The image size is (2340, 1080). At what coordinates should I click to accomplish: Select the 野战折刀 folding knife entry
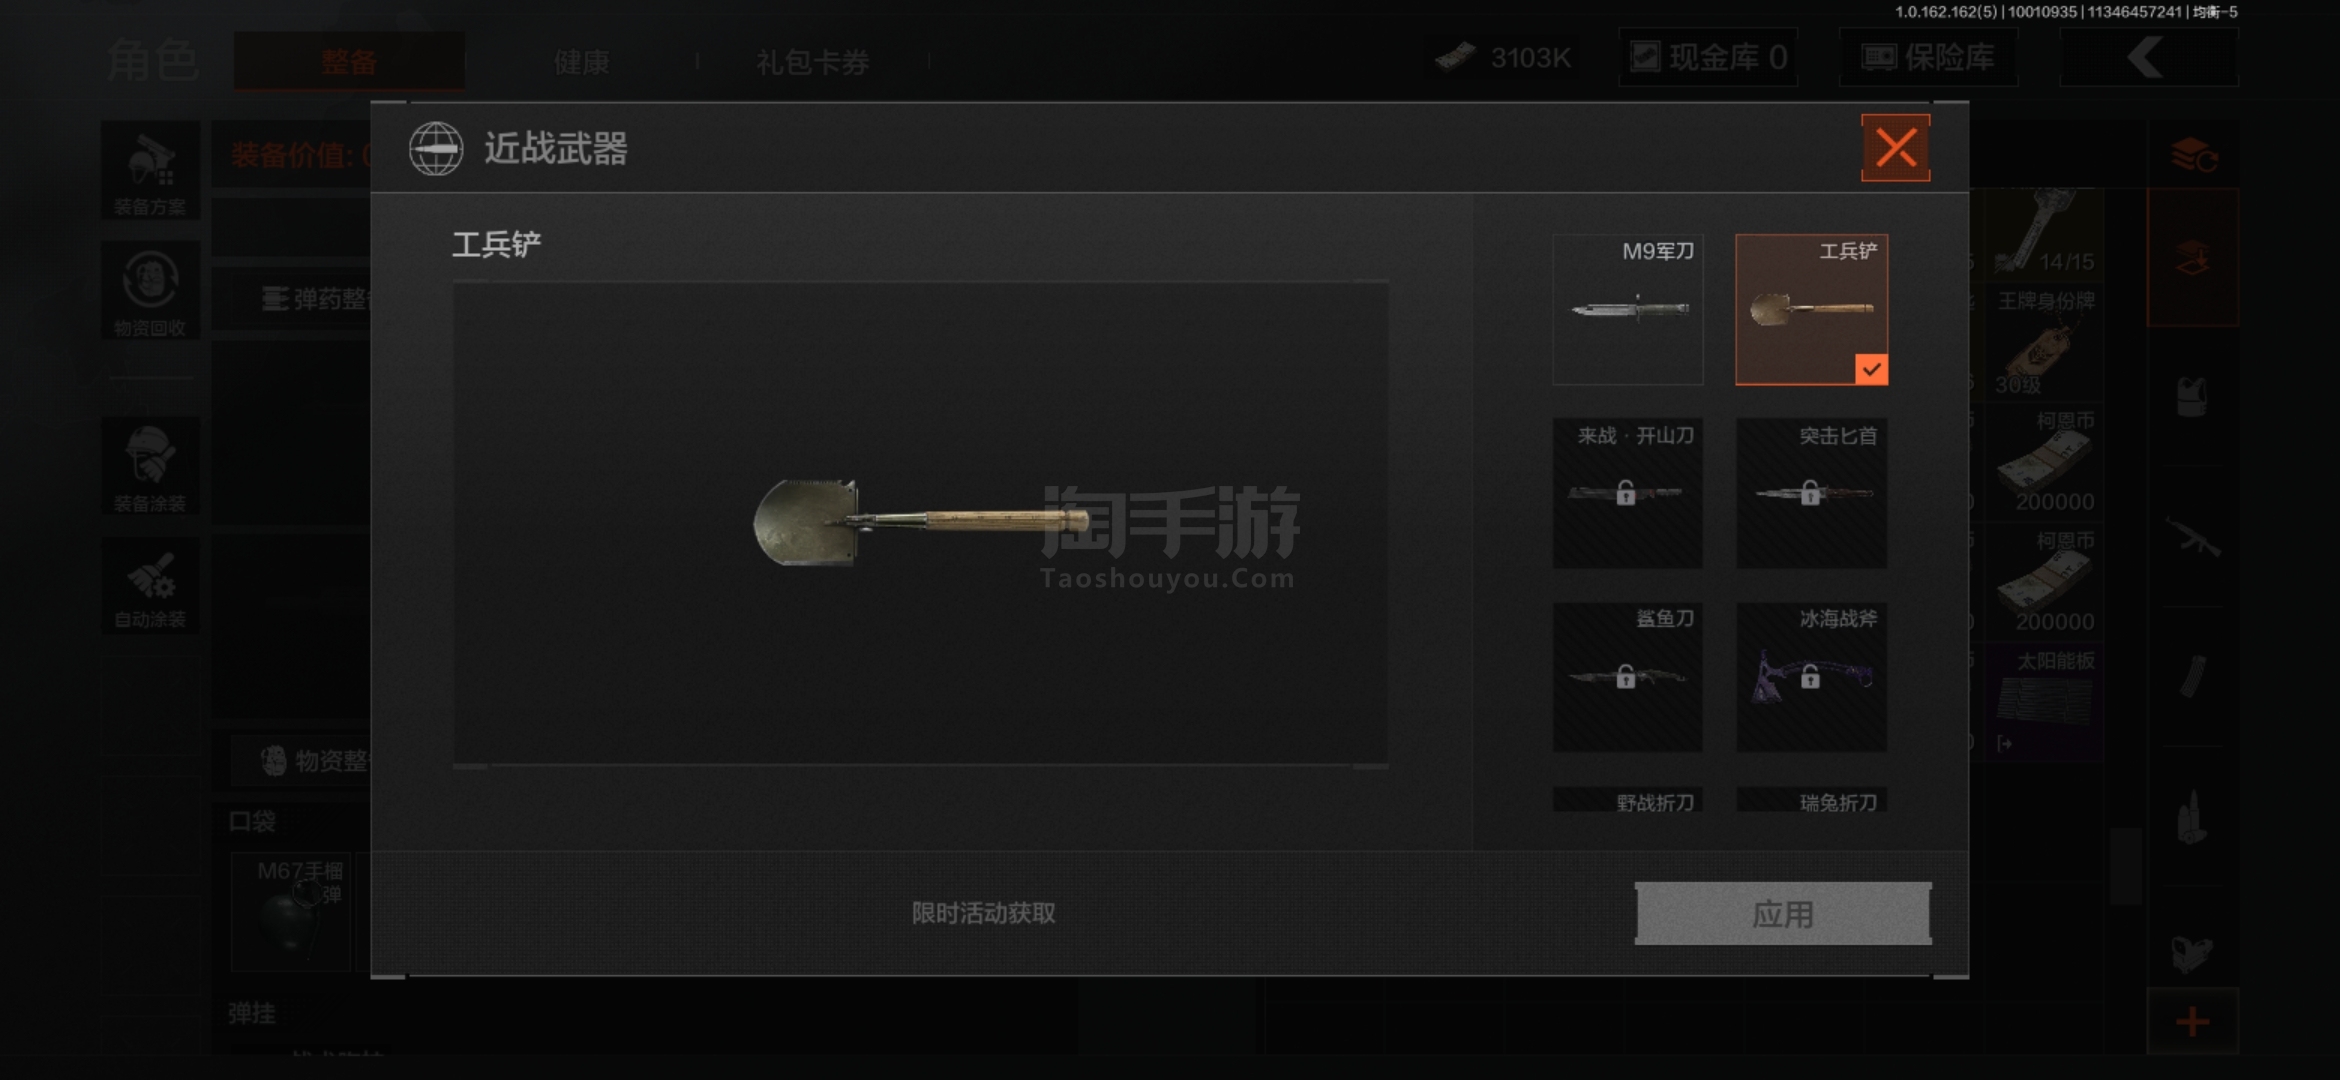click(1627, 800)
